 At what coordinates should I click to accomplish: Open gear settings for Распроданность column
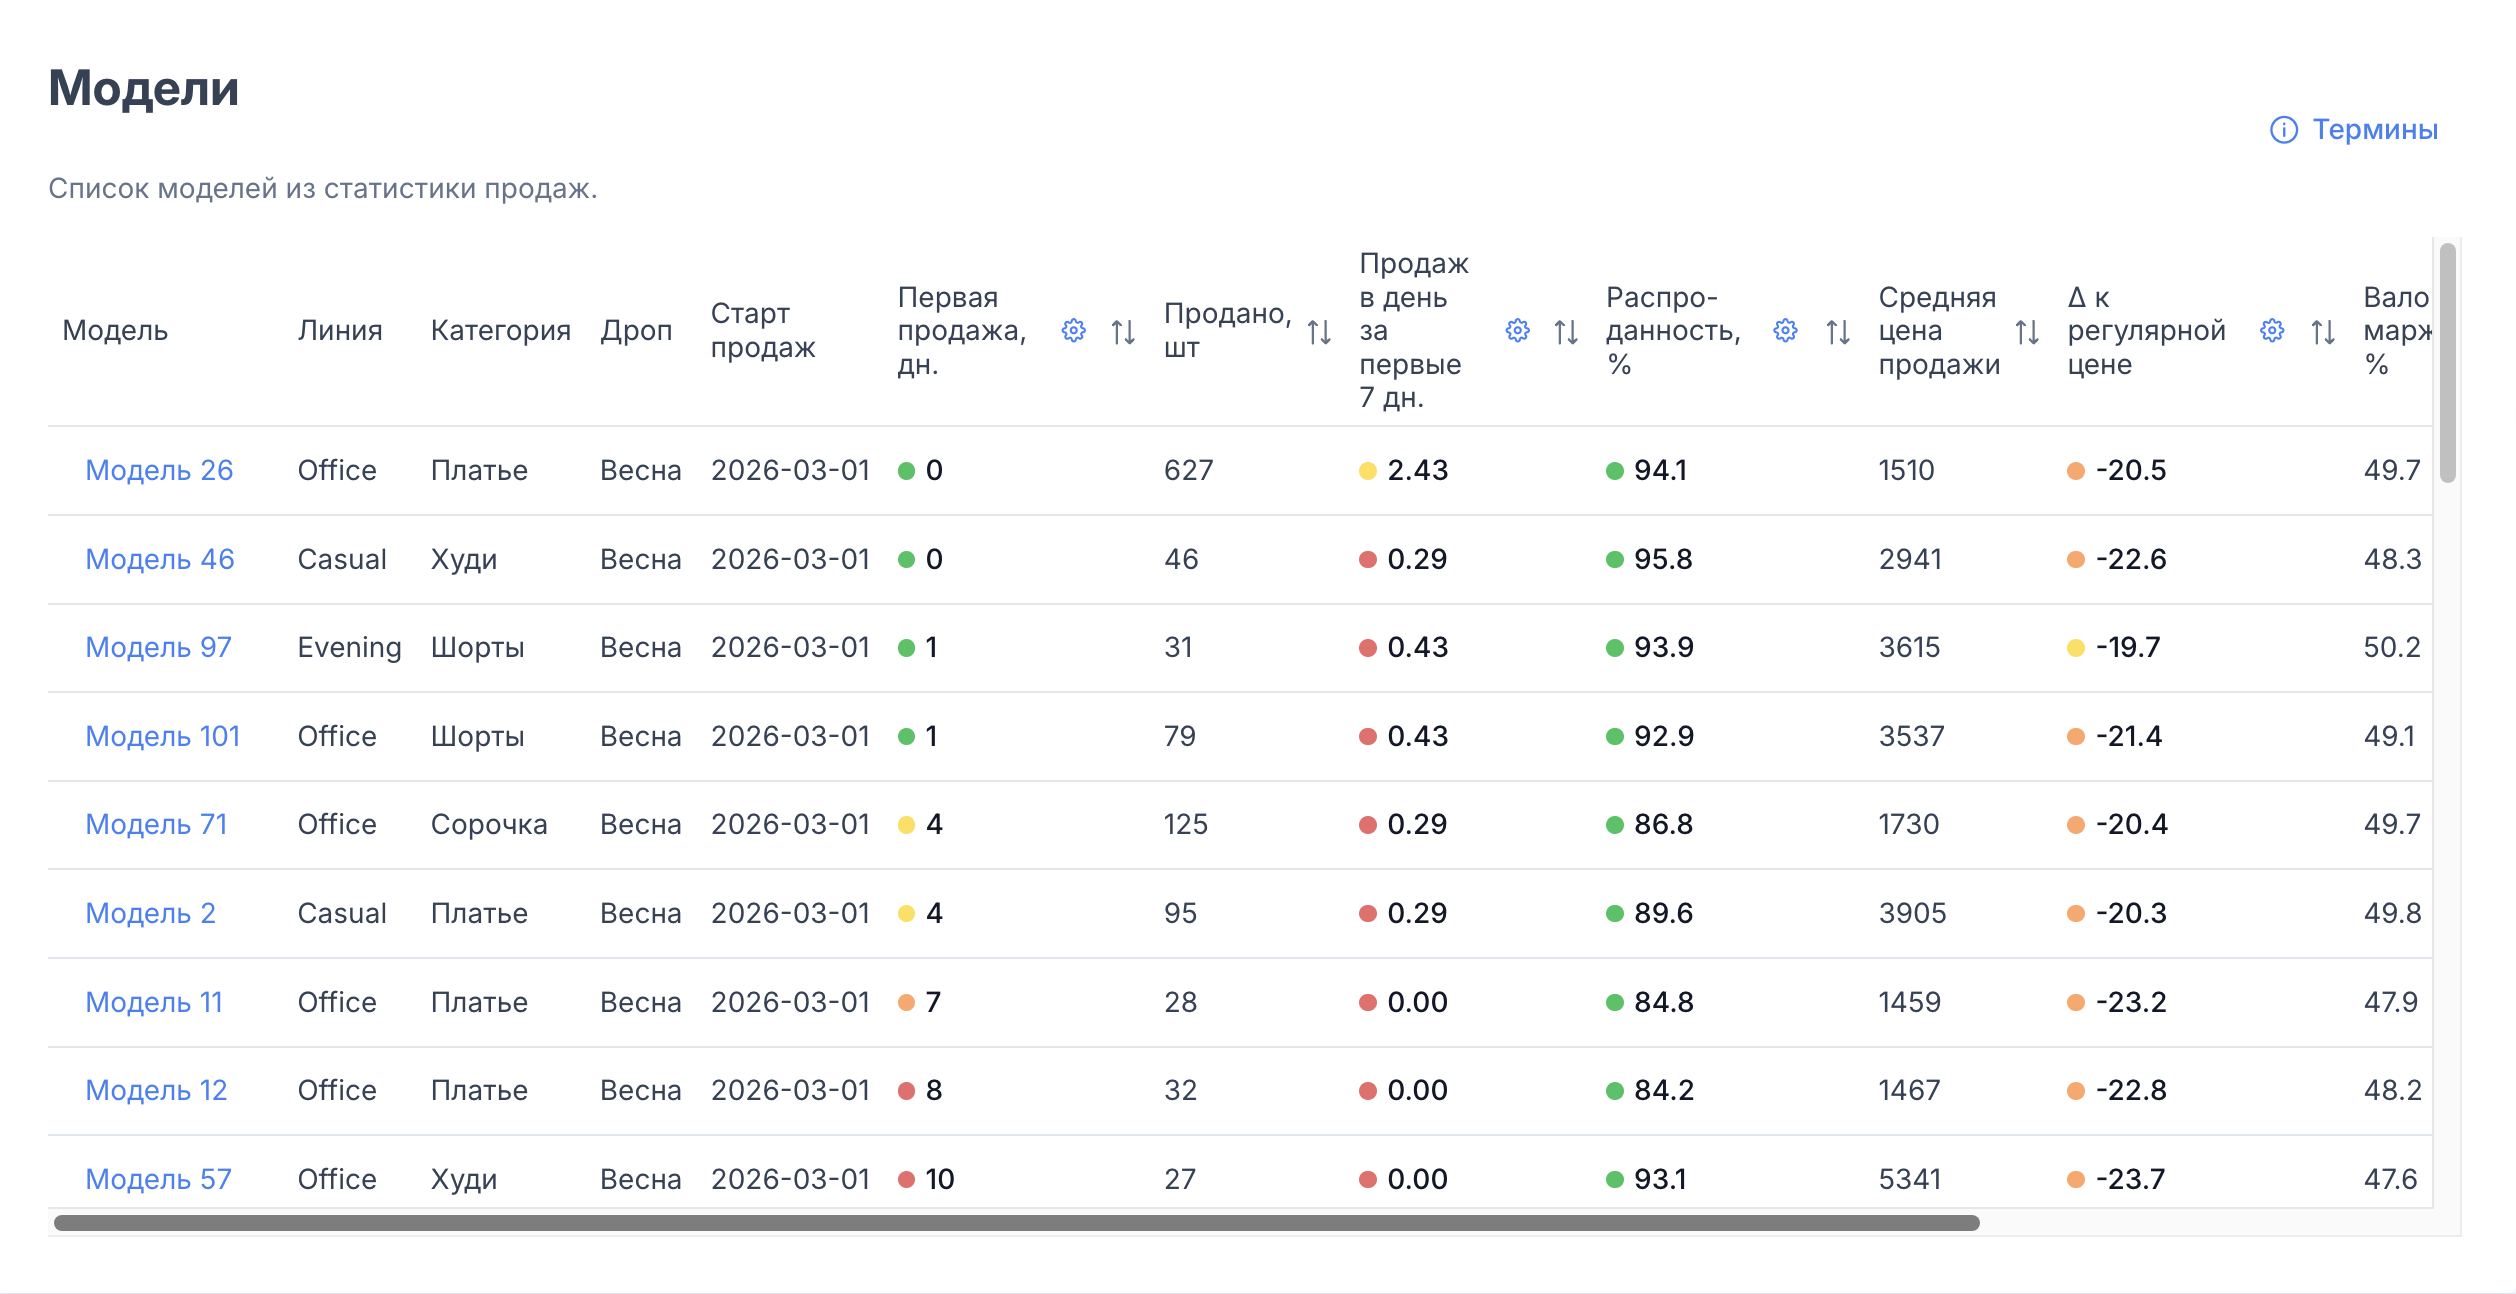1785,331
